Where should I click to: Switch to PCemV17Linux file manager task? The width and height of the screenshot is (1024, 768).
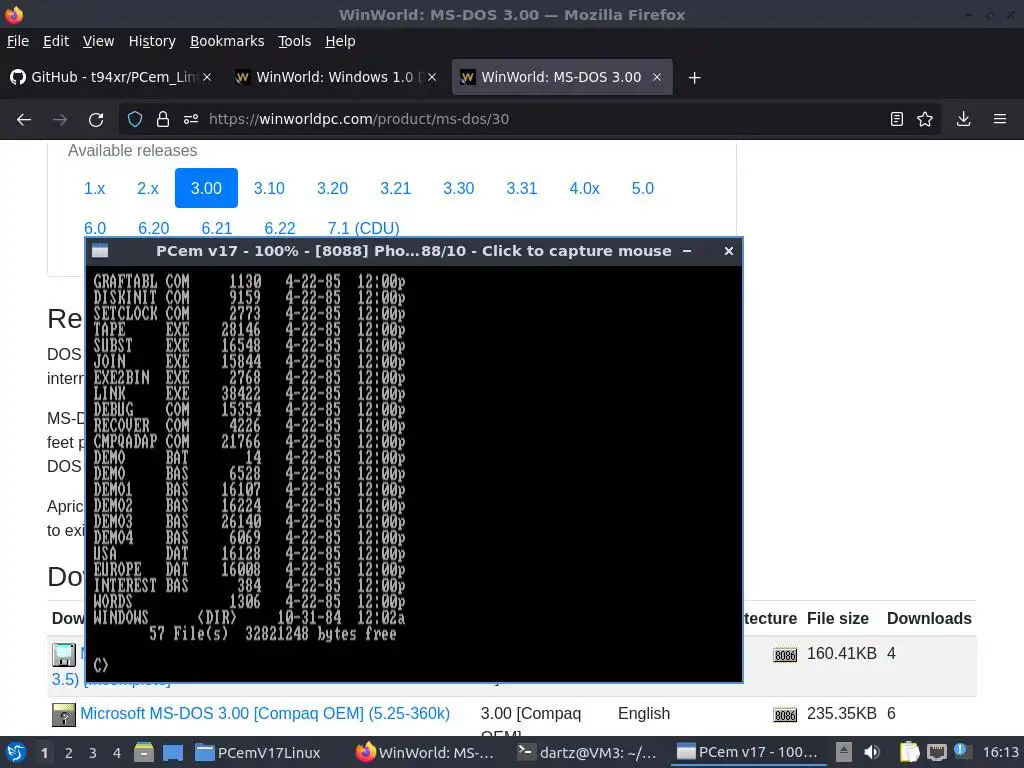(x=259, y=752)
